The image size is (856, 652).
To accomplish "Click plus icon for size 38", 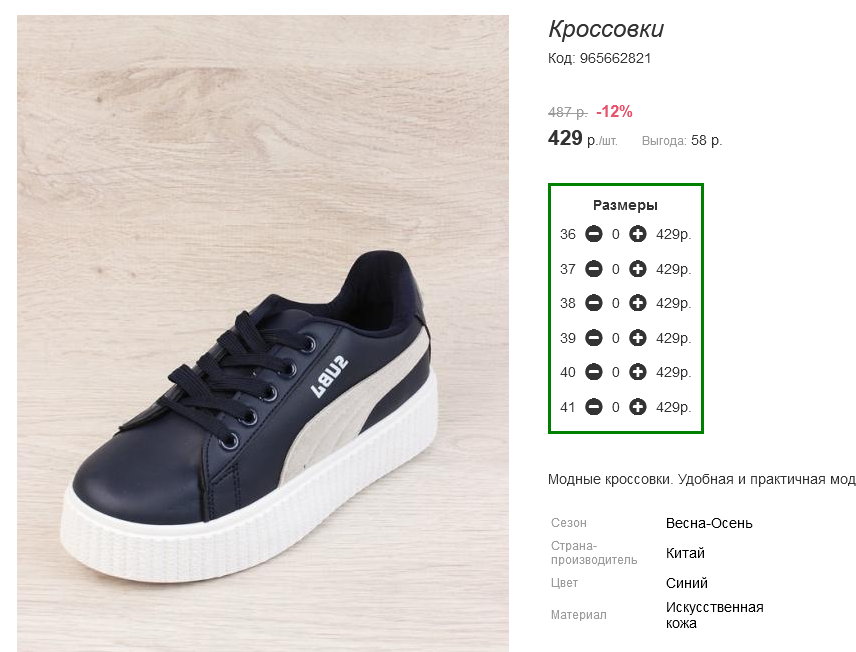I will 637,303.
